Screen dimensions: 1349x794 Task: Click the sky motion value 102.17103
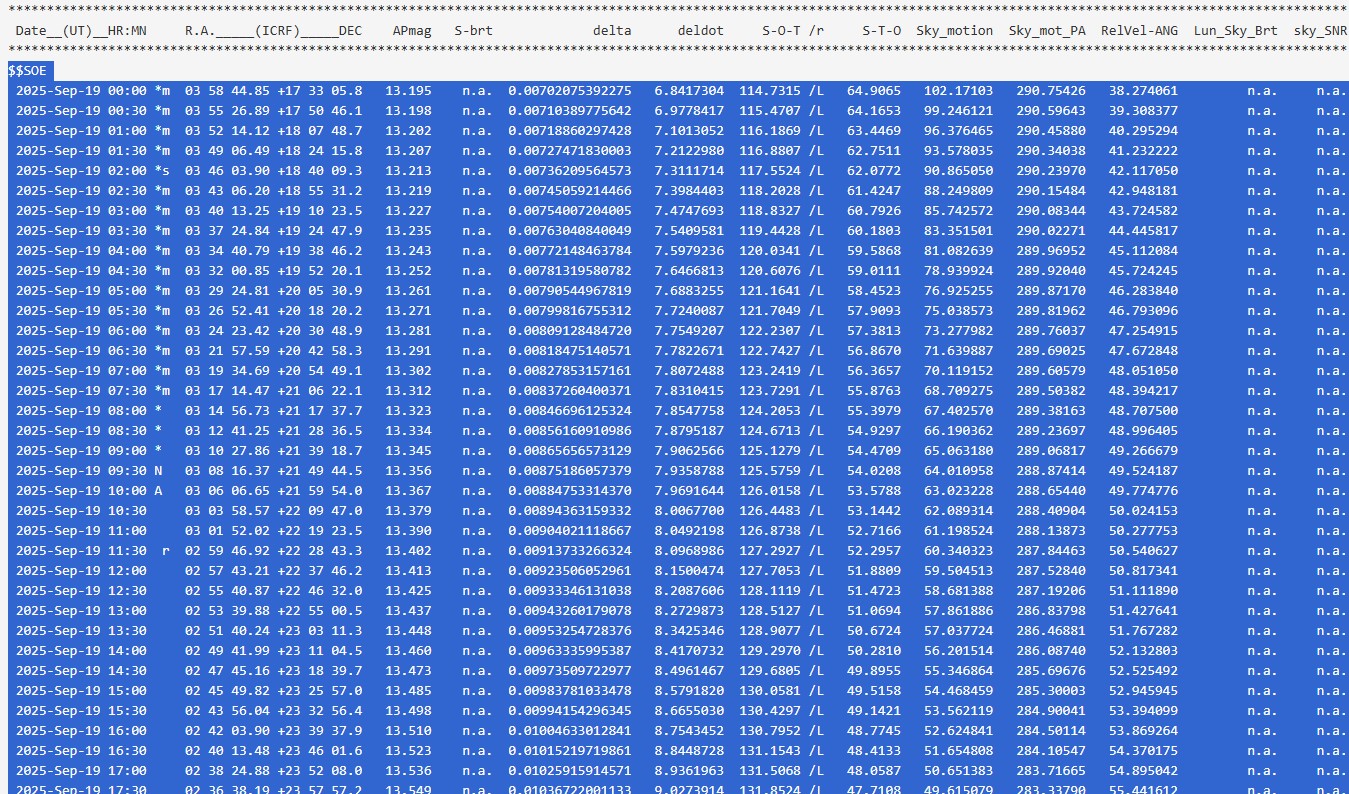958,91
